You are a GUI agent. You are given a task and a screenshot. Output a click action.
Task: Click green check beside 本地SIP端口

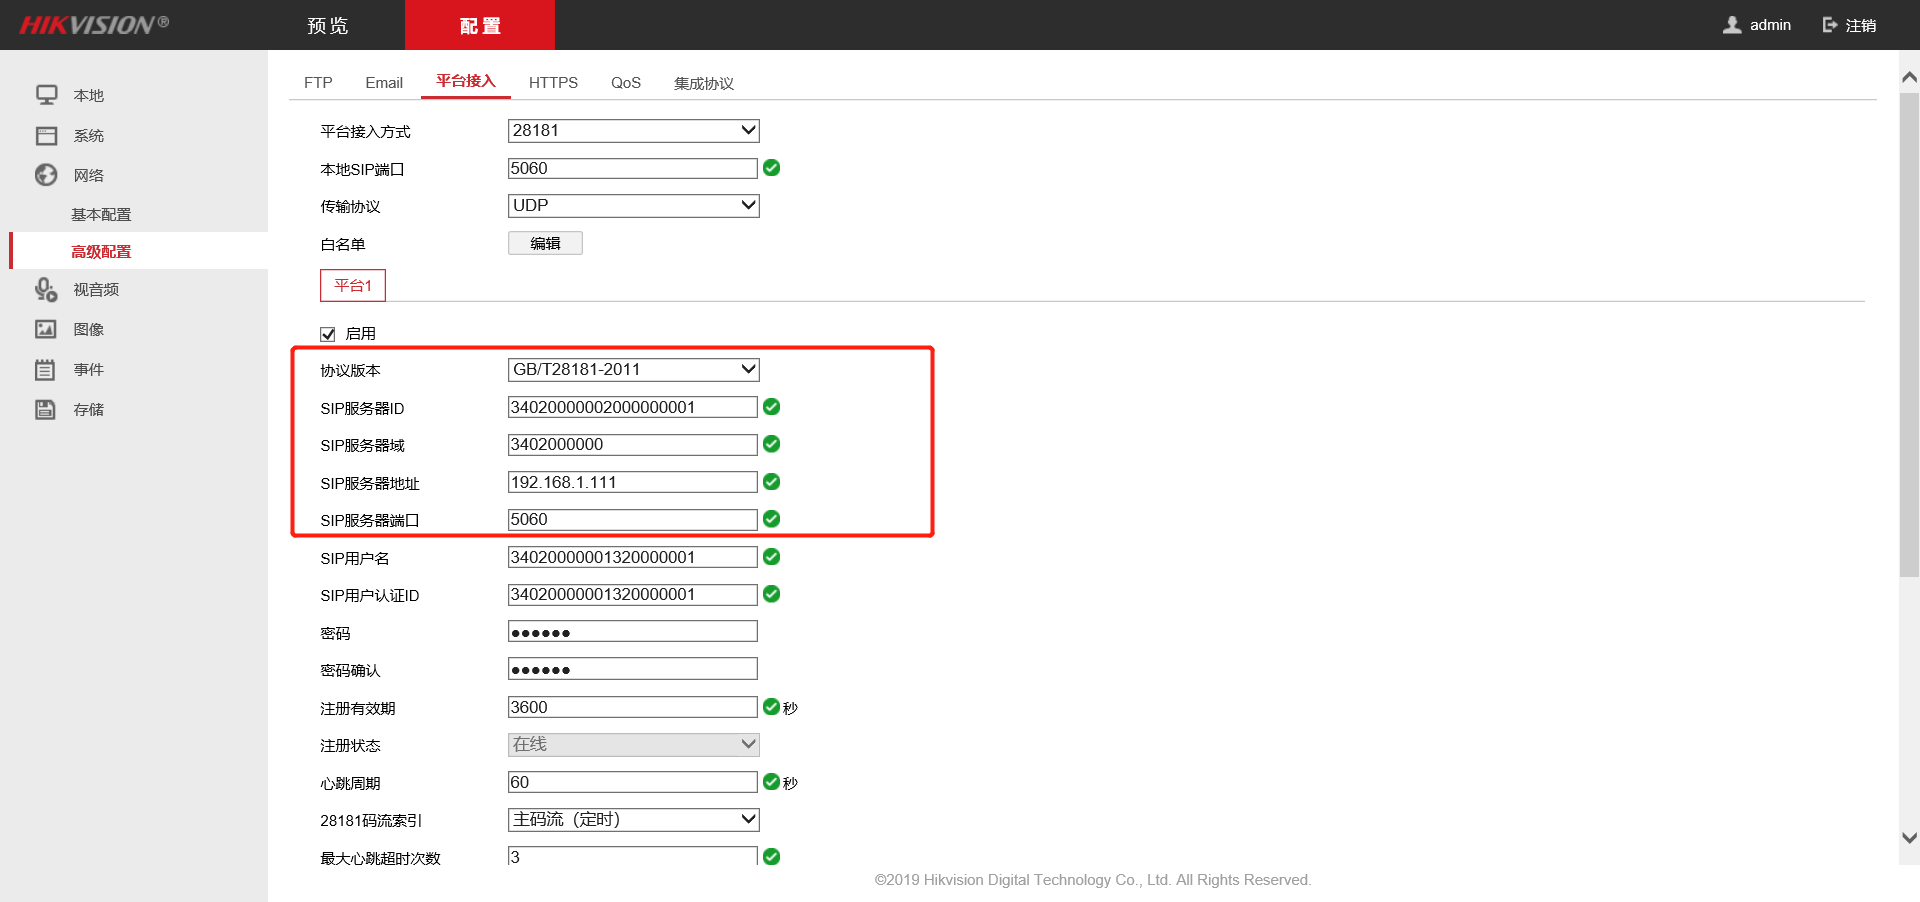tap(772, 168)
